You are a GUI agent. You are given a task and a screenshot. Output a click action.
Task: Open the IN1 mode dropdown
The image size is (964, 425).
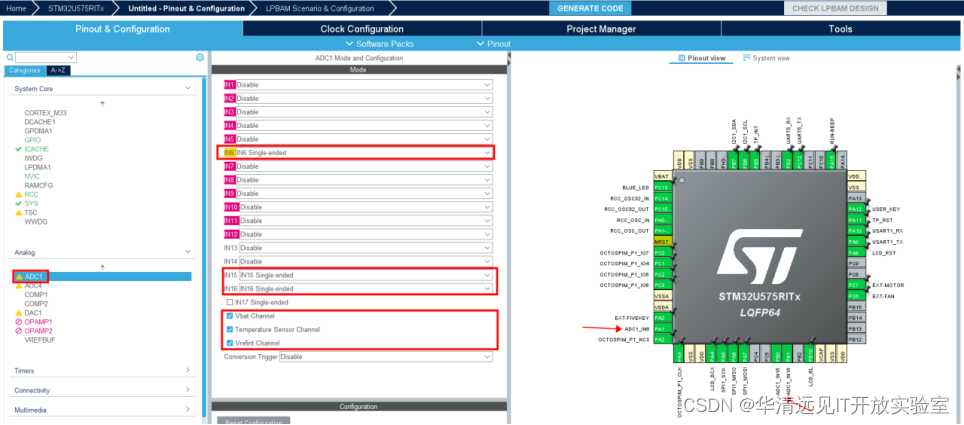click(364, 85)
